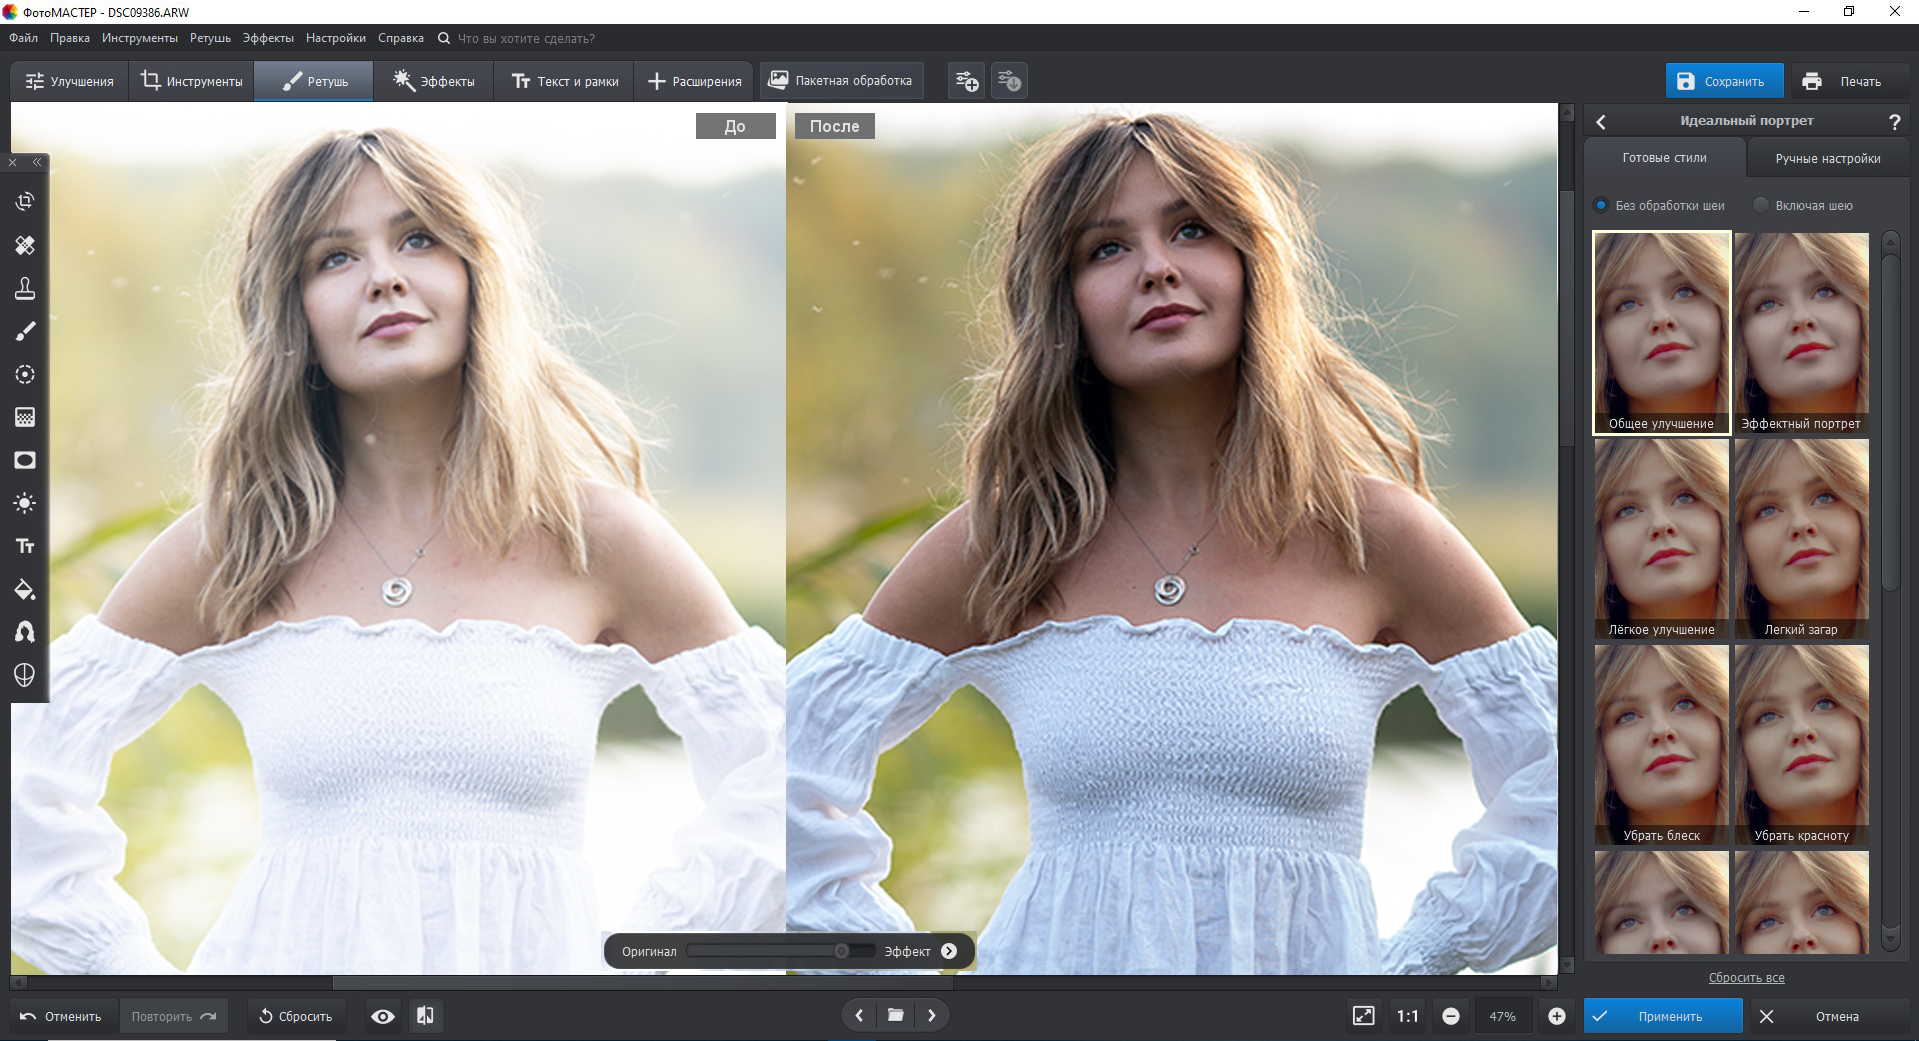Select the Vignette tool in the sidebar
Screen dimensions: 1919x1041
pos(25,460)
